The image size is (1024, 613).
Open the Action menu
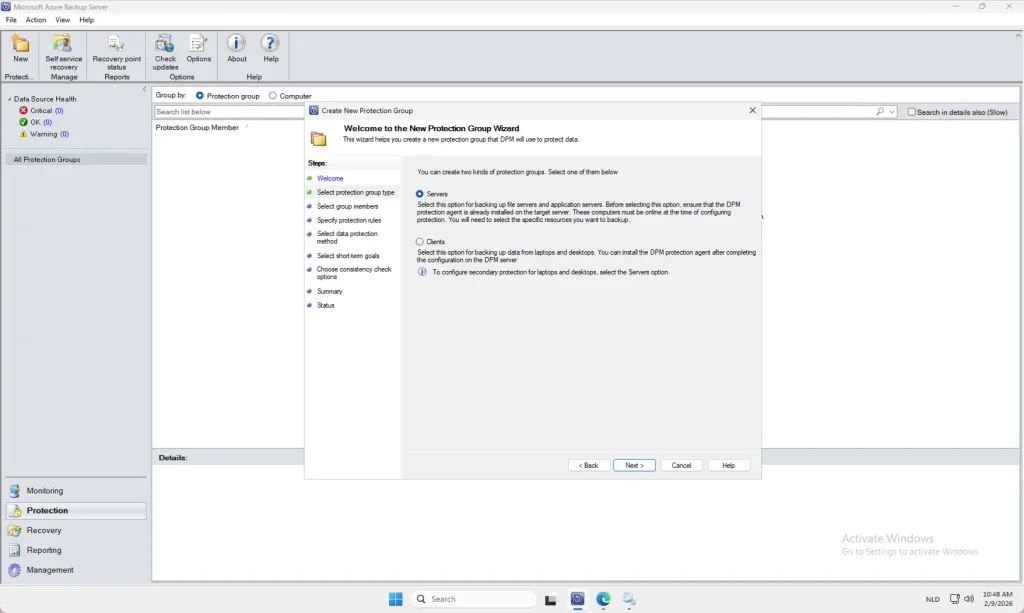click(36, 20)
